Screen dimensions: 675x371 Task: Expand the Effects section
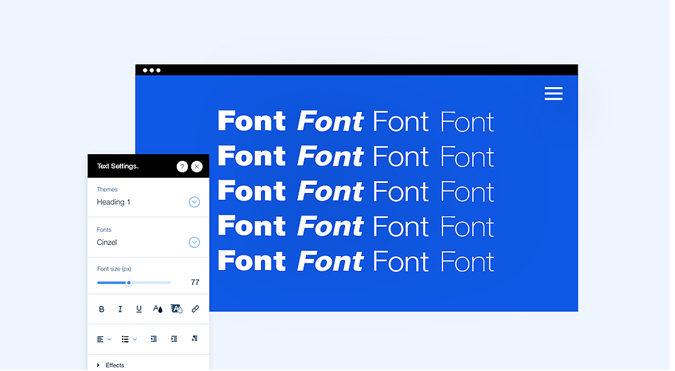[111, 365]
